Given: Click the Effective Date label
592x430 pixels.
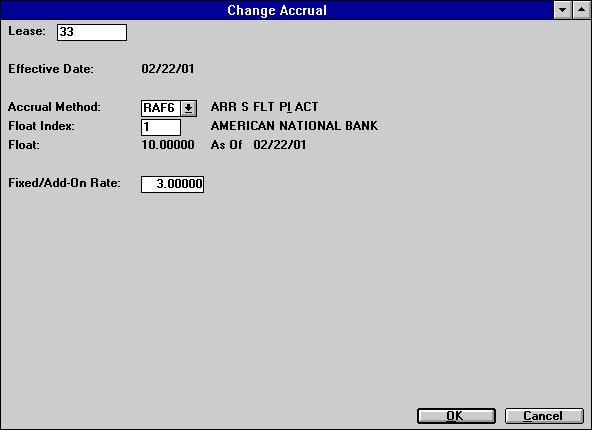Looking at the screenshot, I should coord(51,69).
